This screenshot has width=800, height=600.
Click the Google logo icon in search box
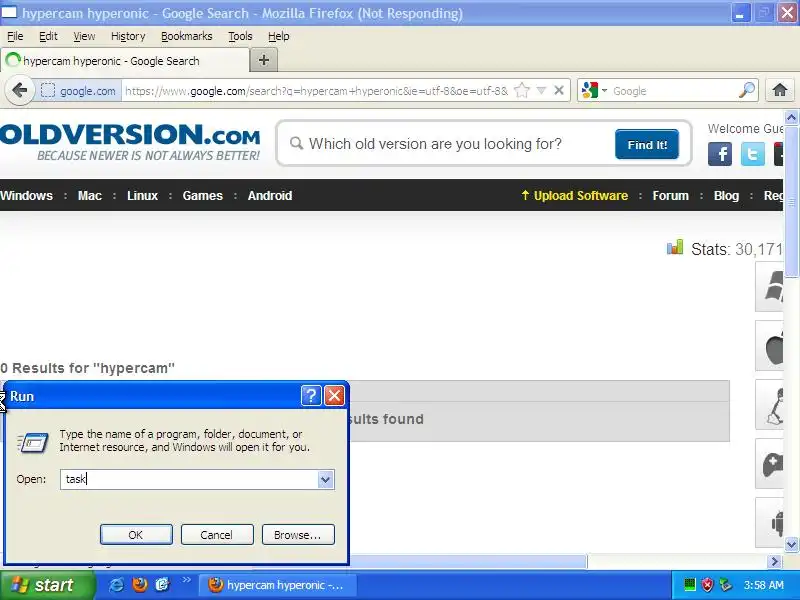pos(589,90)
